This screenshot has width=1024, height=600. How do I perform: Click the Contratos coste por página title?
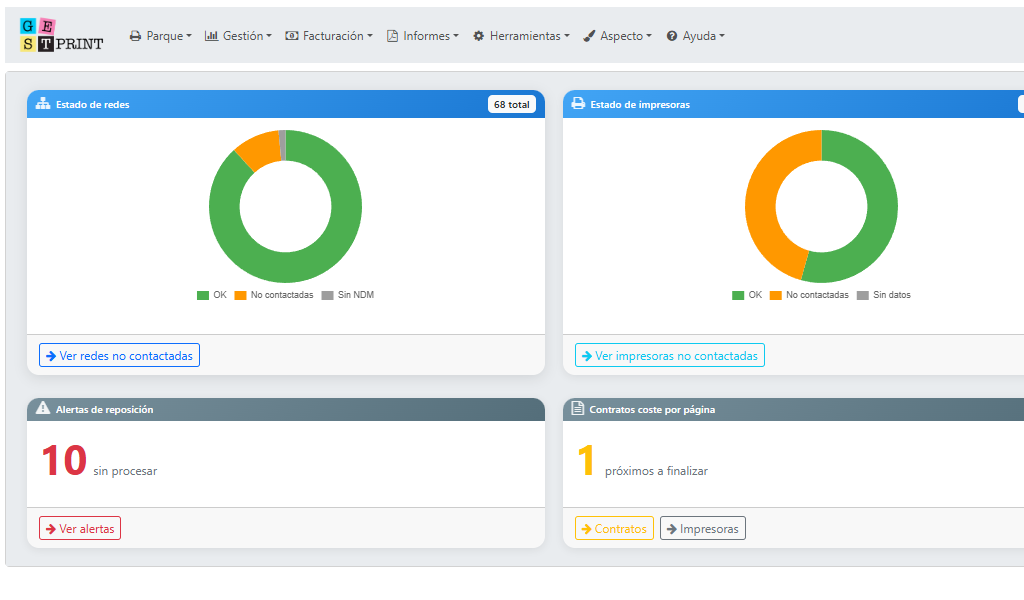click(652, 409)
